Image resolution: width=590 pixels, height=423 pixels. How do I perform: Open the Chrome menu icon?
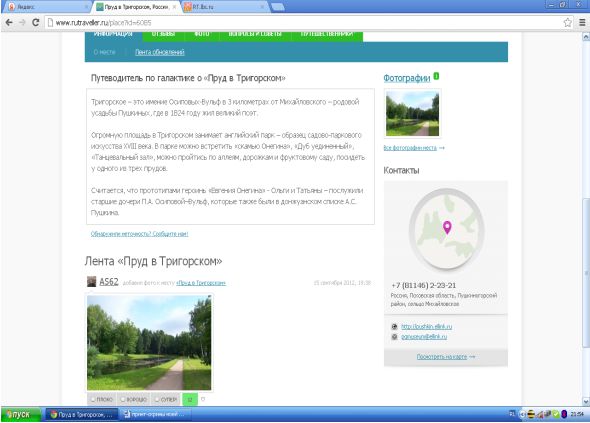(x=582, y=23)
